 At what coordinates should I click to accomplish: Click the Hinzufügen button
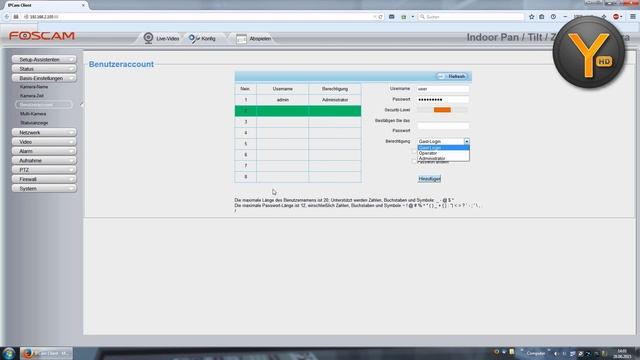coord(429,179)
